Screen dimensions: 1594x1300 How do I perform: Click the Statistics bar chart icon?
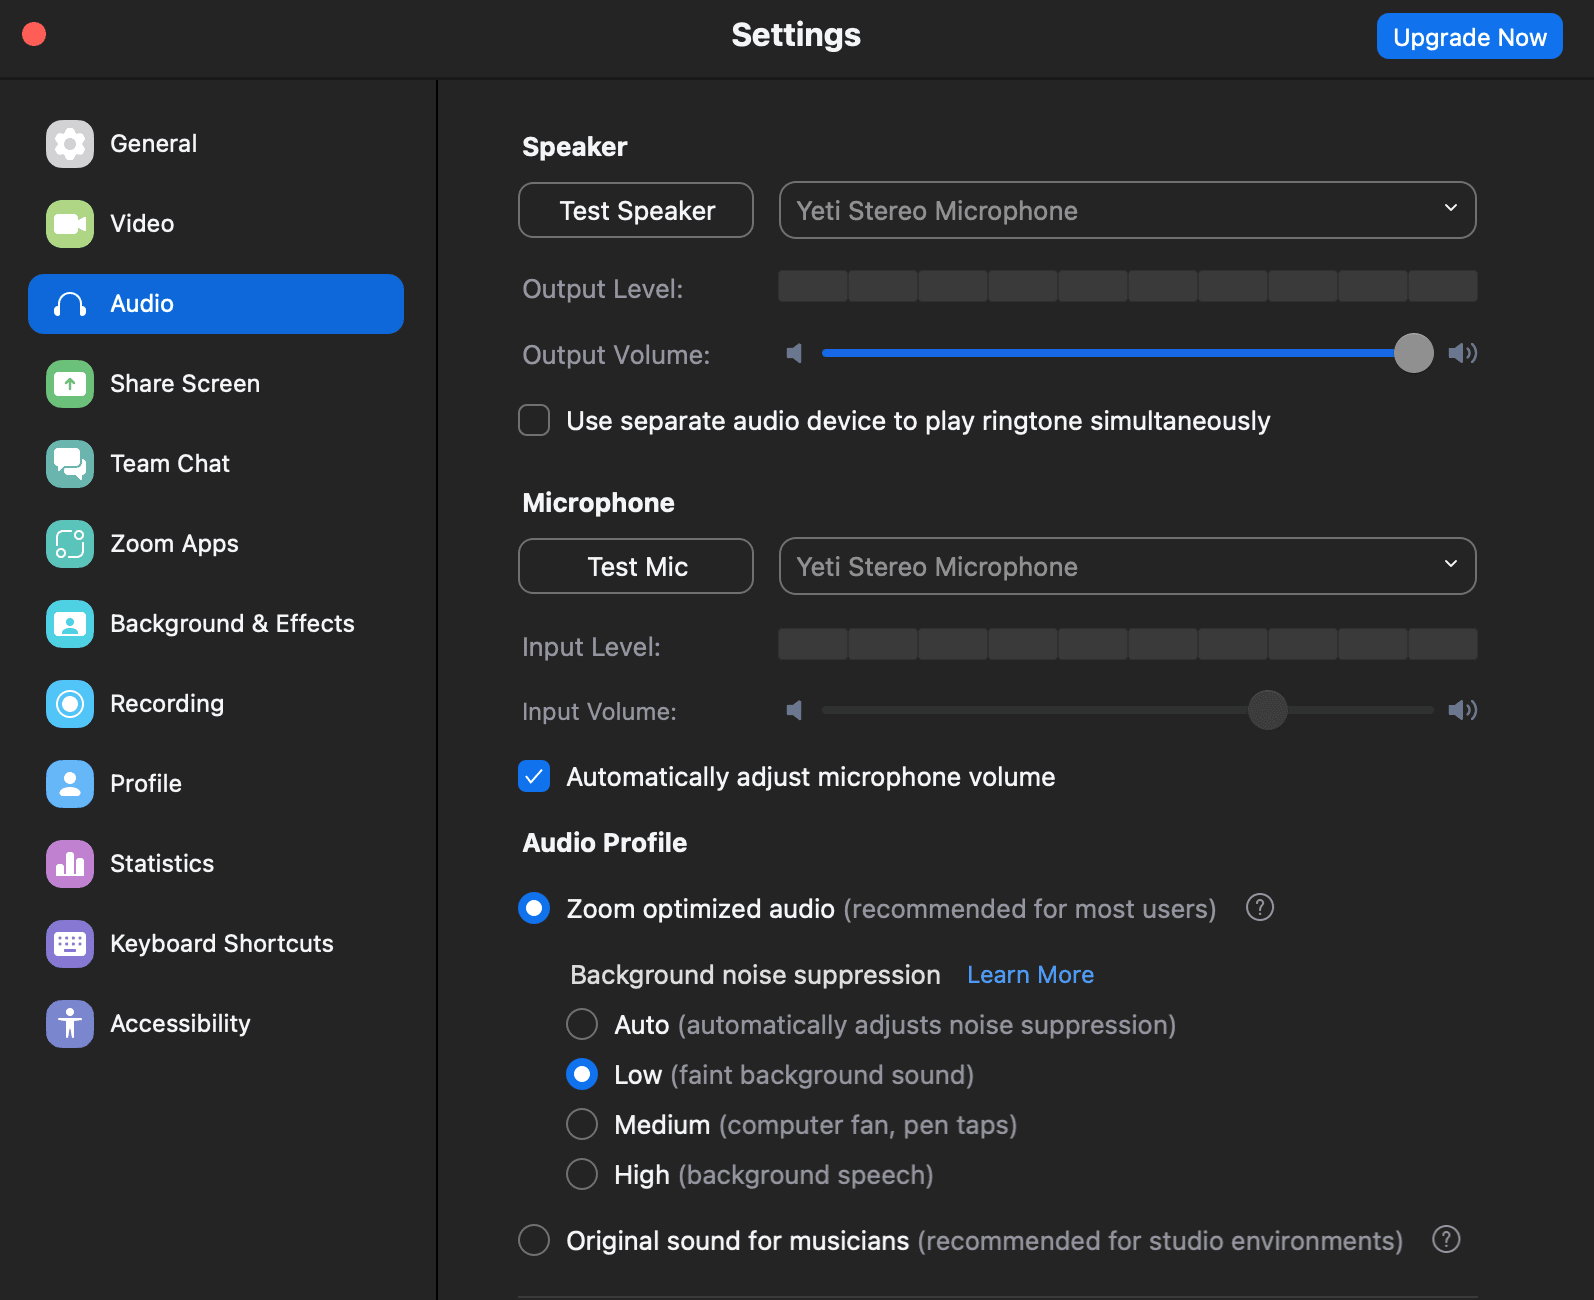70,864
